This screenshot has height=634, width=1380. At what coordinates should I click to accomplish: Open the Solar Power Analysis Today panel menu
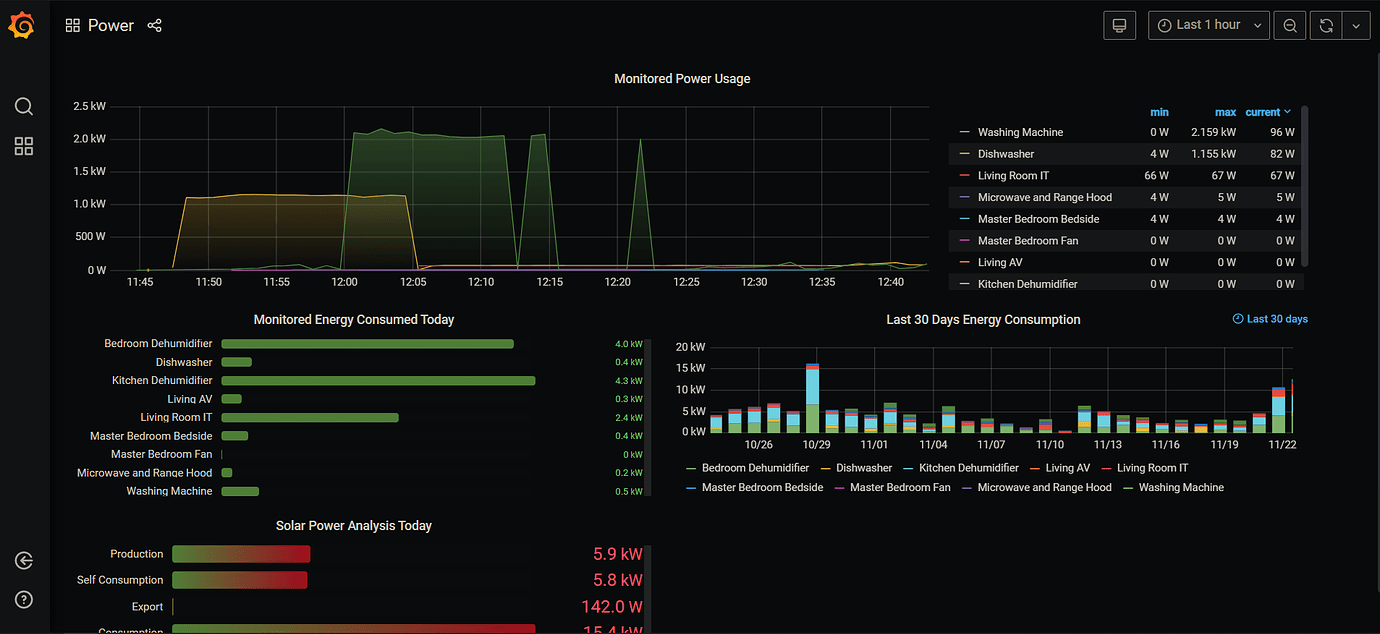[353, 525]
